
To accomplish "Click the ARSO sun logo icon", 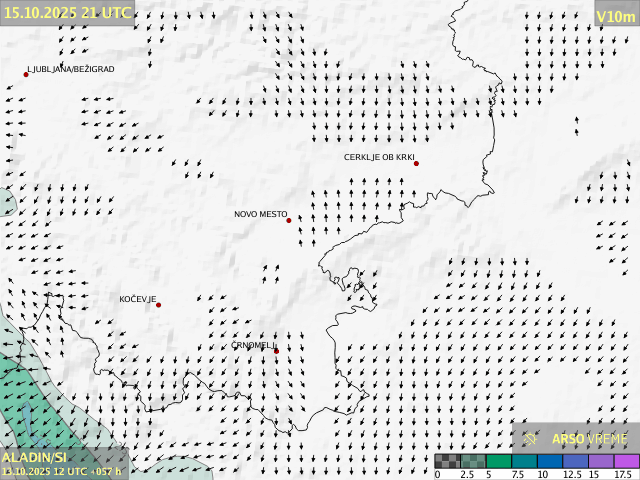I will tap(531, 438).
